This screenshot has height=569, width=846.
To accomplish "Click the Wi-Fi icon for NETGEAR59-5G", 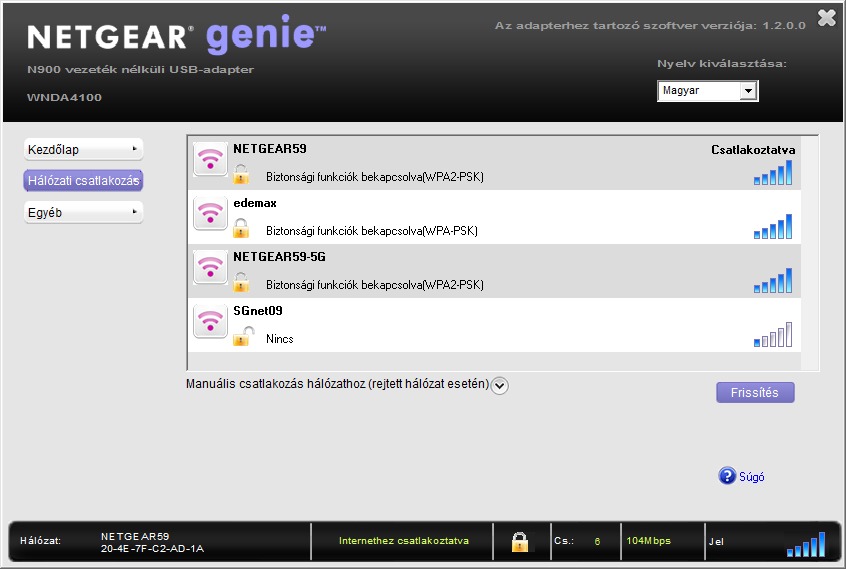I will [x=210, y=267].
